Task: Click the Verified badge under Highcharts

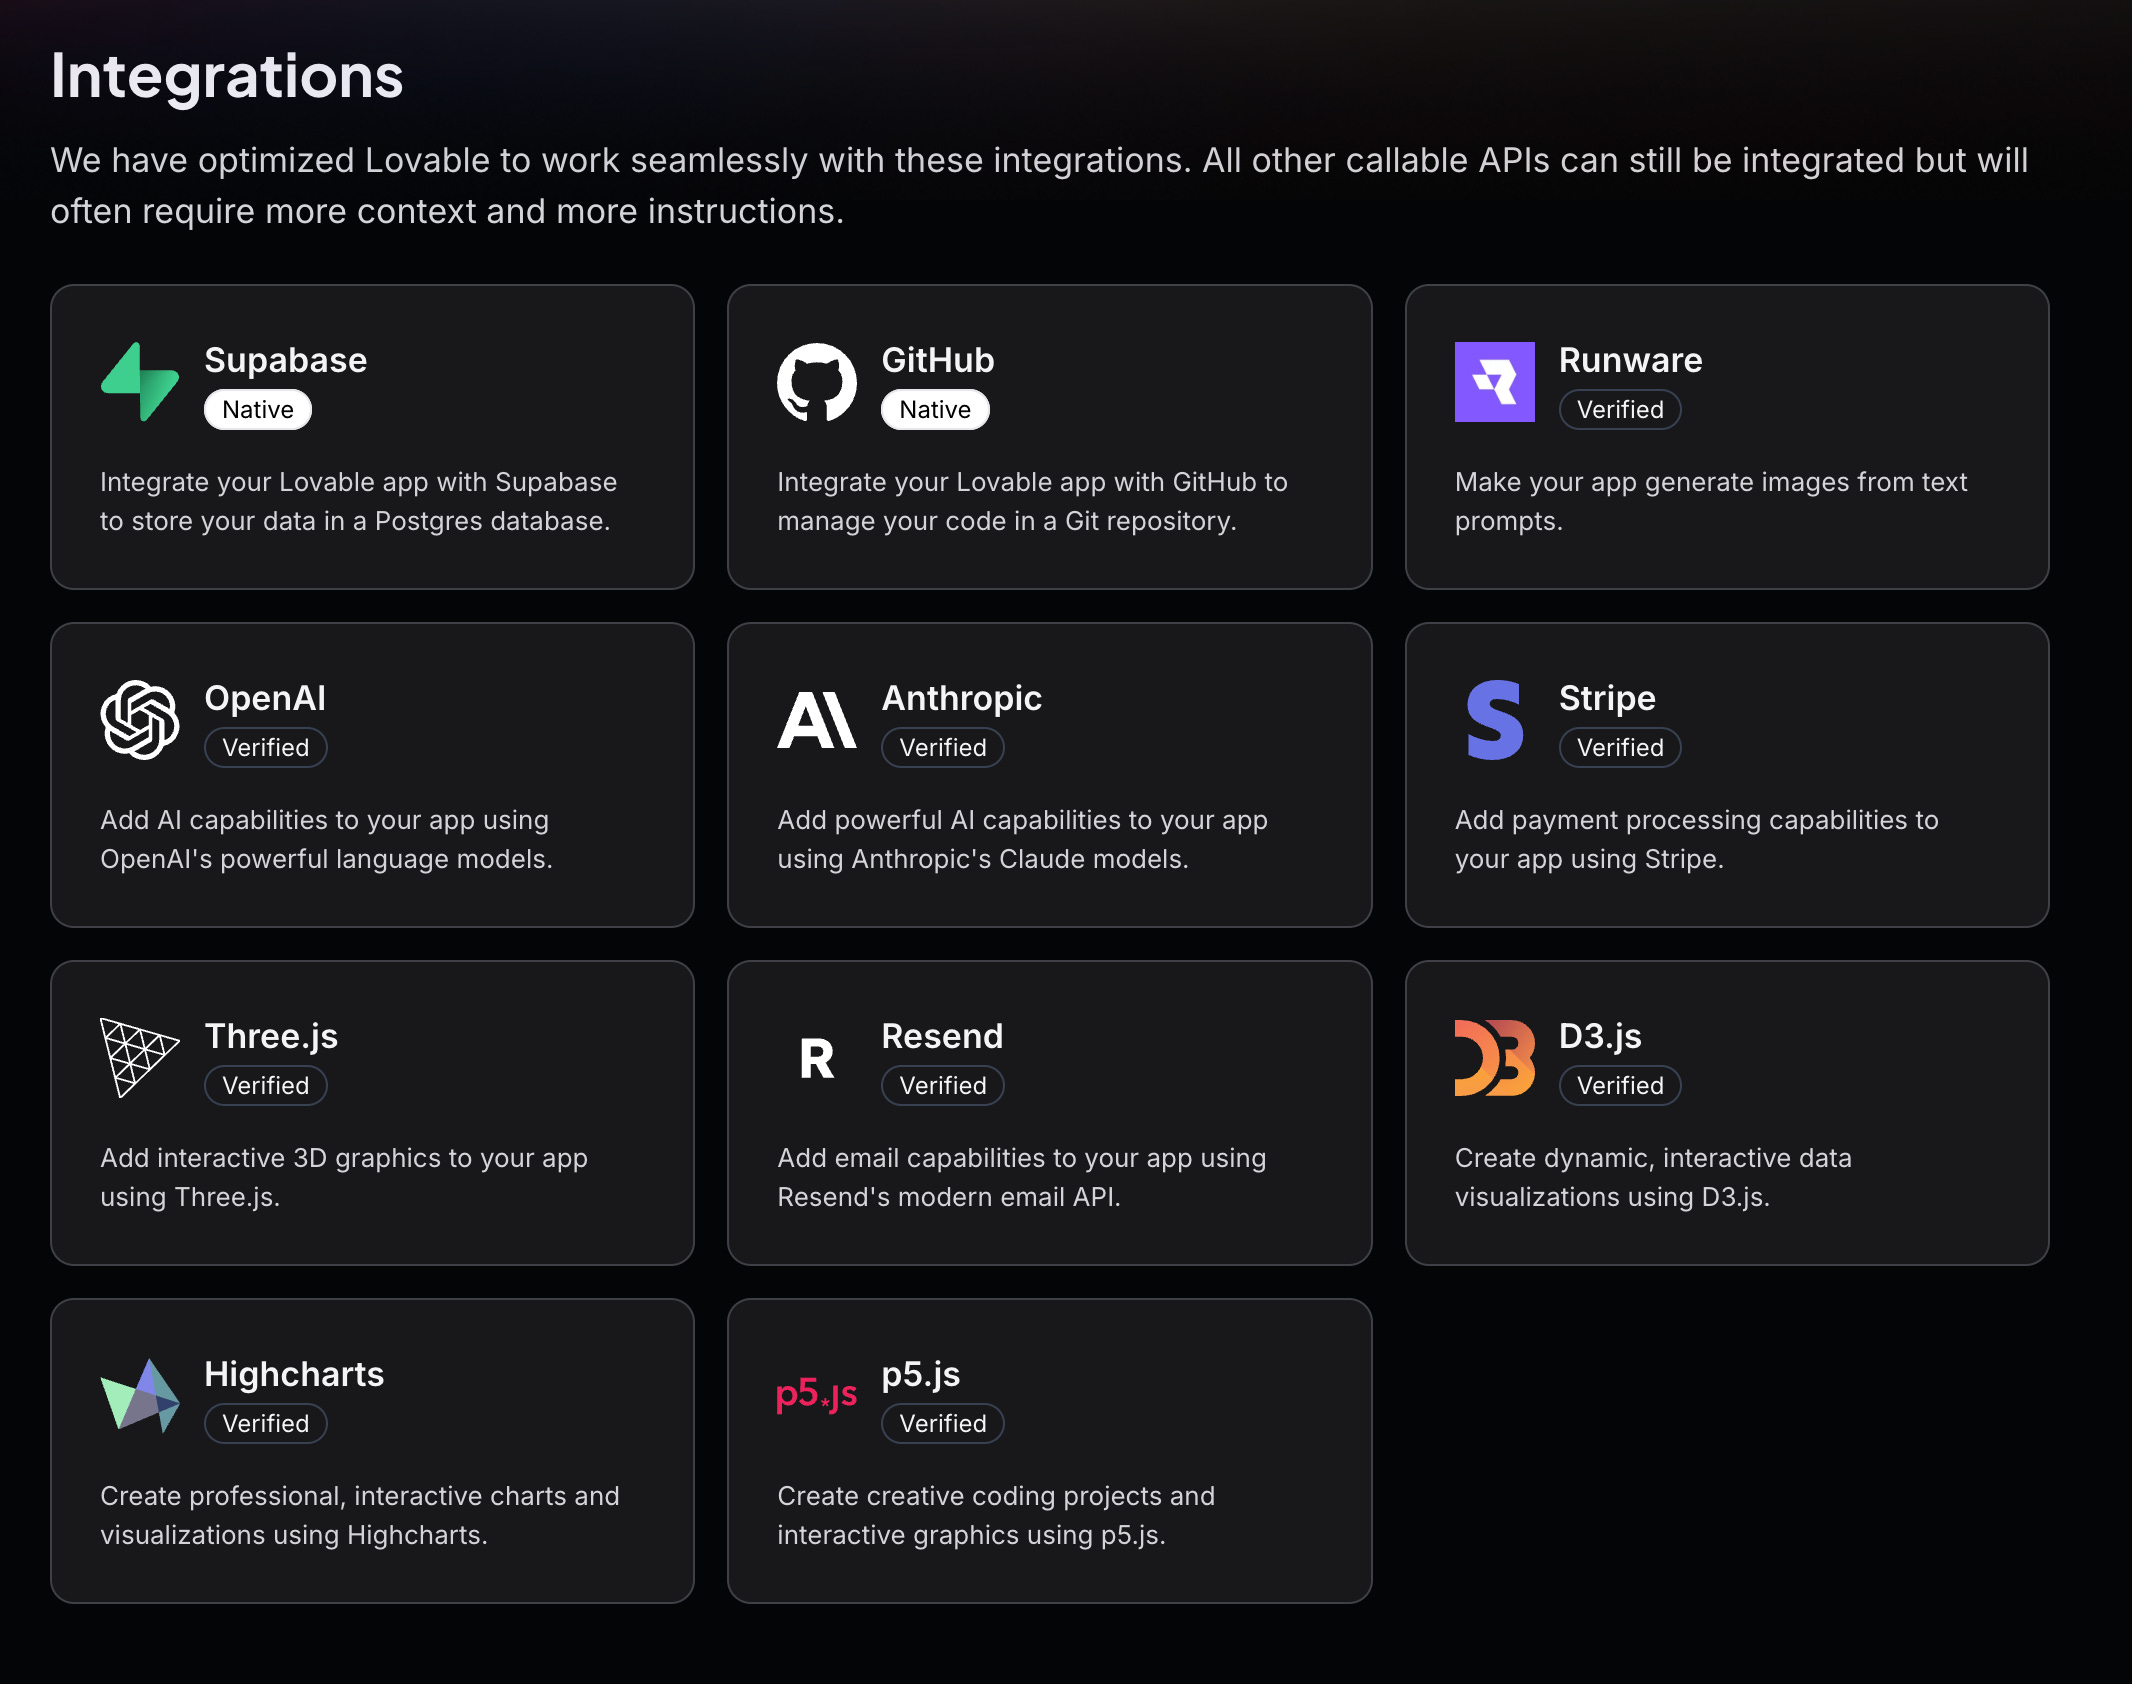Action: pos(266,1424)
